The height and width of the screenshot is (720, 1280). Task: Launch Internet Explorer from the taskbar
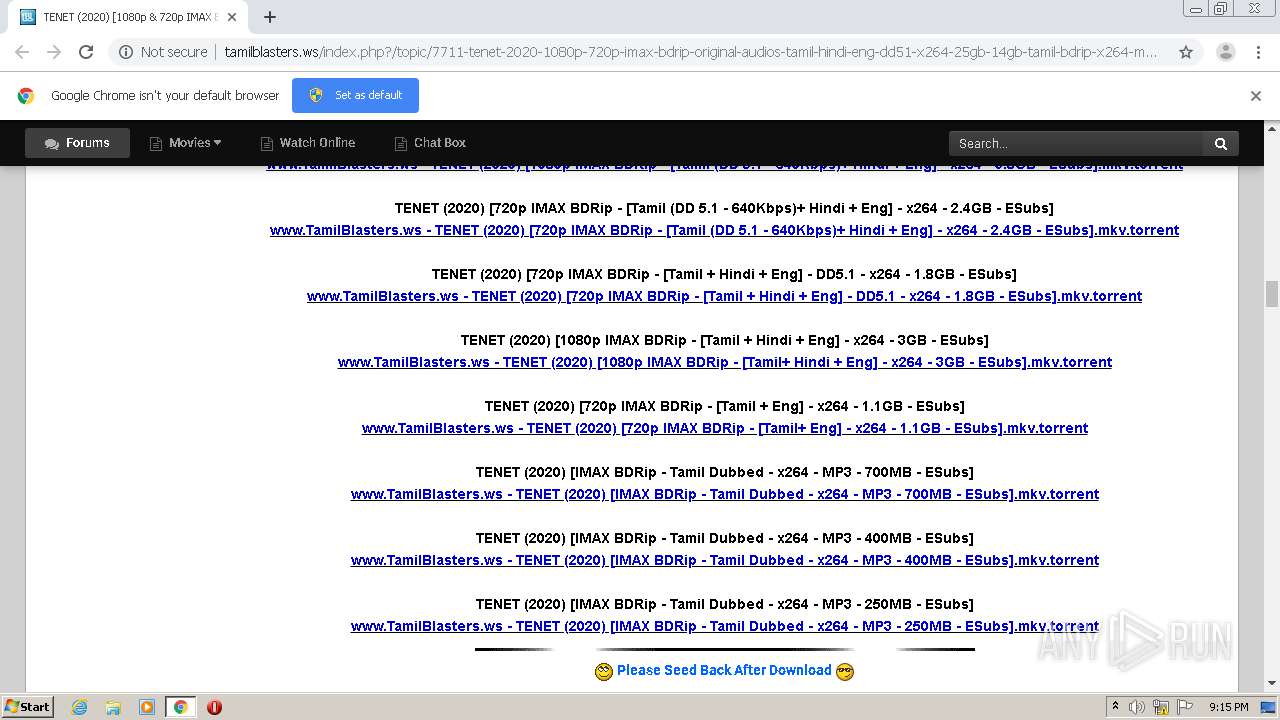point(79,707)
